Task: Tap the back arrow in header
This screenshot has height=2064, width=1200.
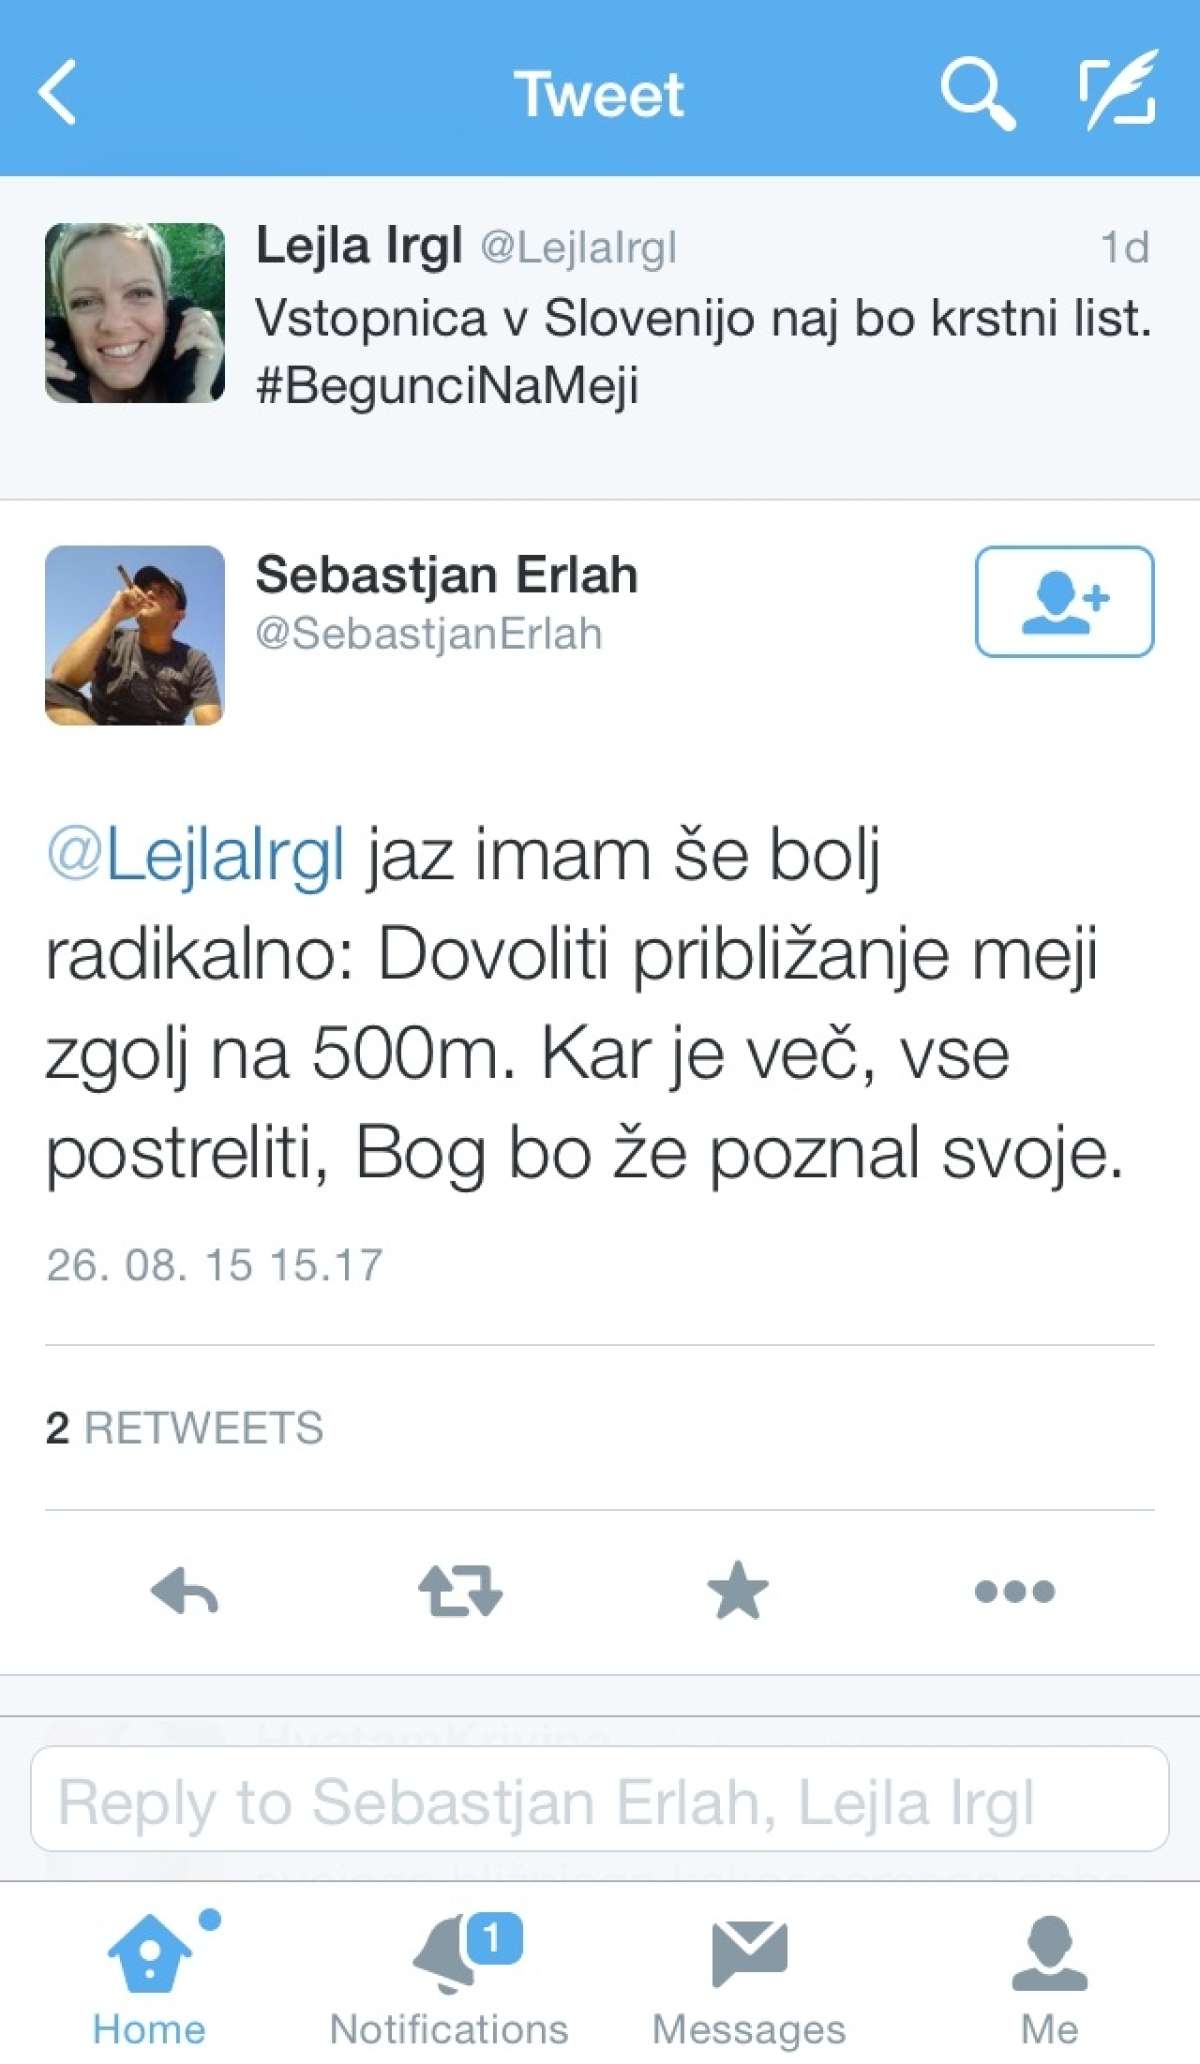Action: [x=58, y=93]
